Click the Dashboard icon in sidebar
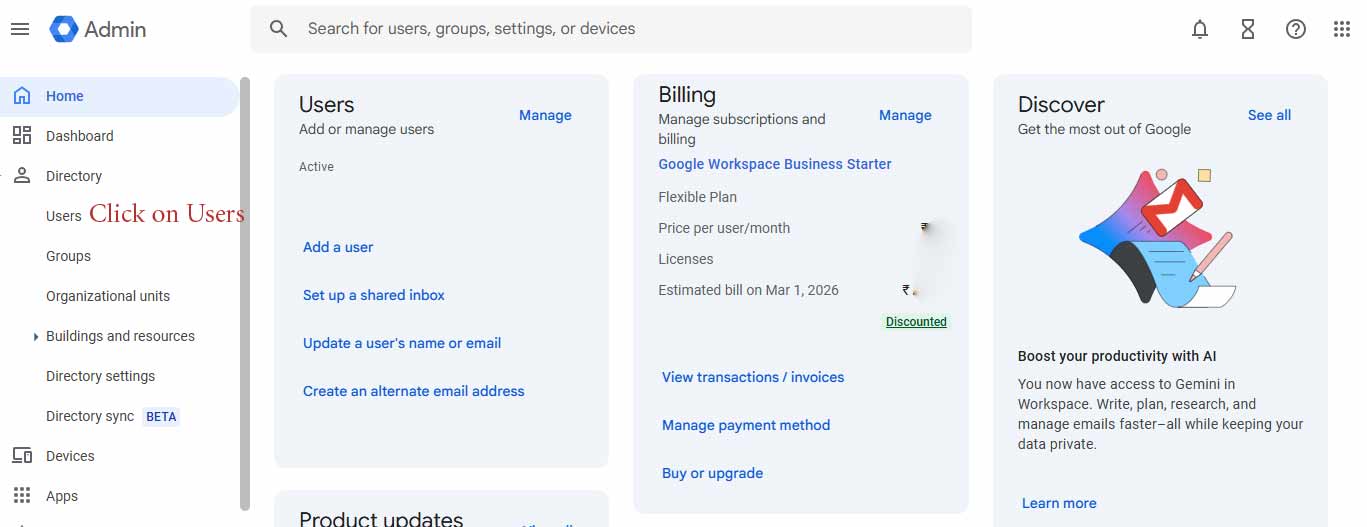The height and width of the screenshot is (527, 1367). coord(22,136)
